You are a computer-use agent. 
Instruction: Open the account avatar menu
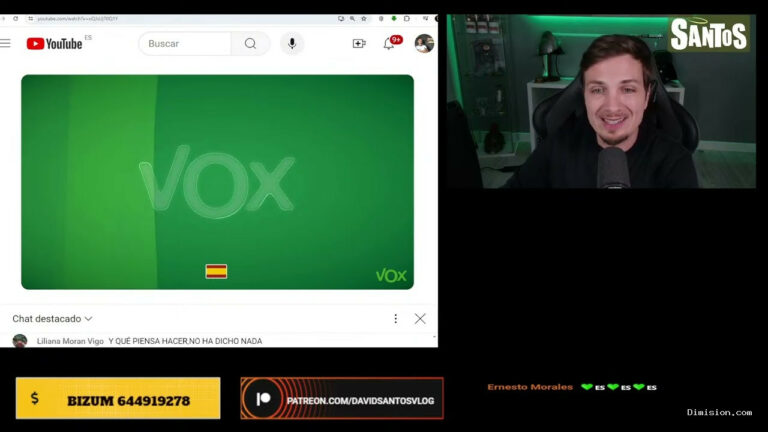tap(424, 44)
